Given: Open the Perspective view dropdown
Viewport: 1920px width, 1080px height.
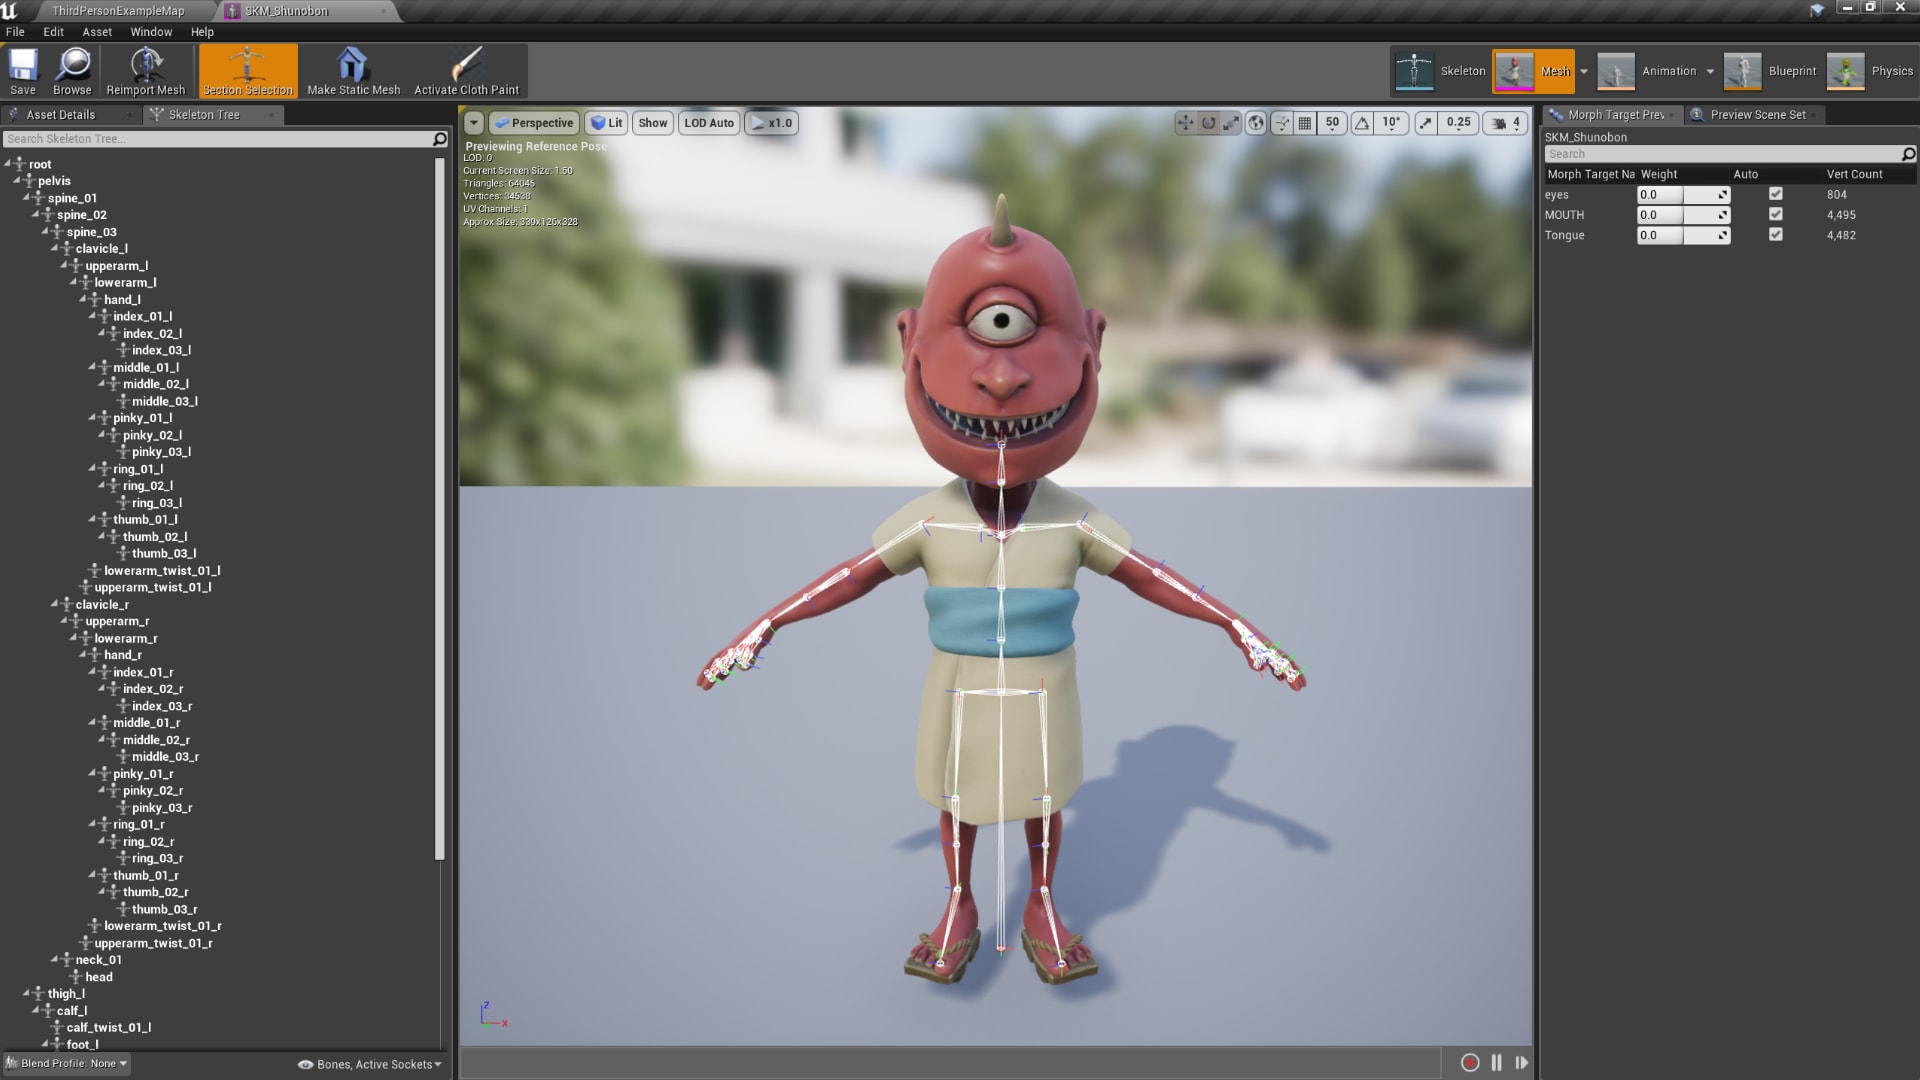Looking at the screenshot, I should [x=534, y=122].
